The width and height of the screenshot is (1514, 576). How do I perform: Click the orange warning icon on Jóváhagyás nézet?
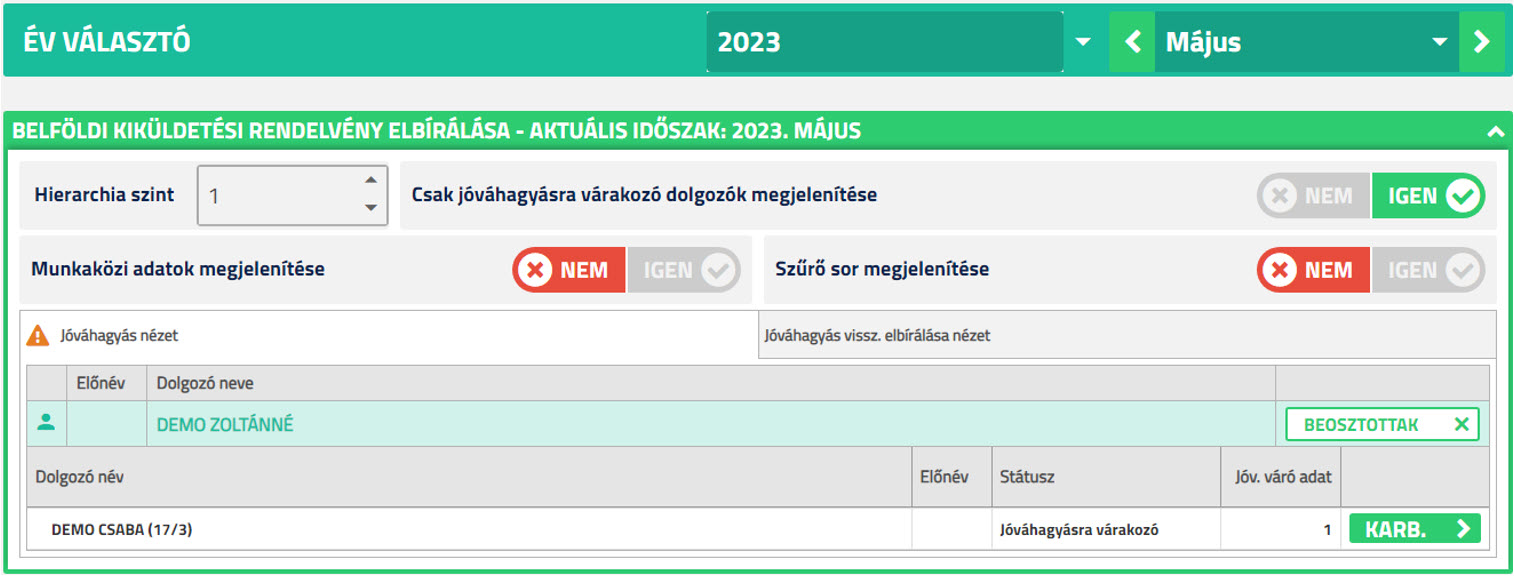point(37,336)
